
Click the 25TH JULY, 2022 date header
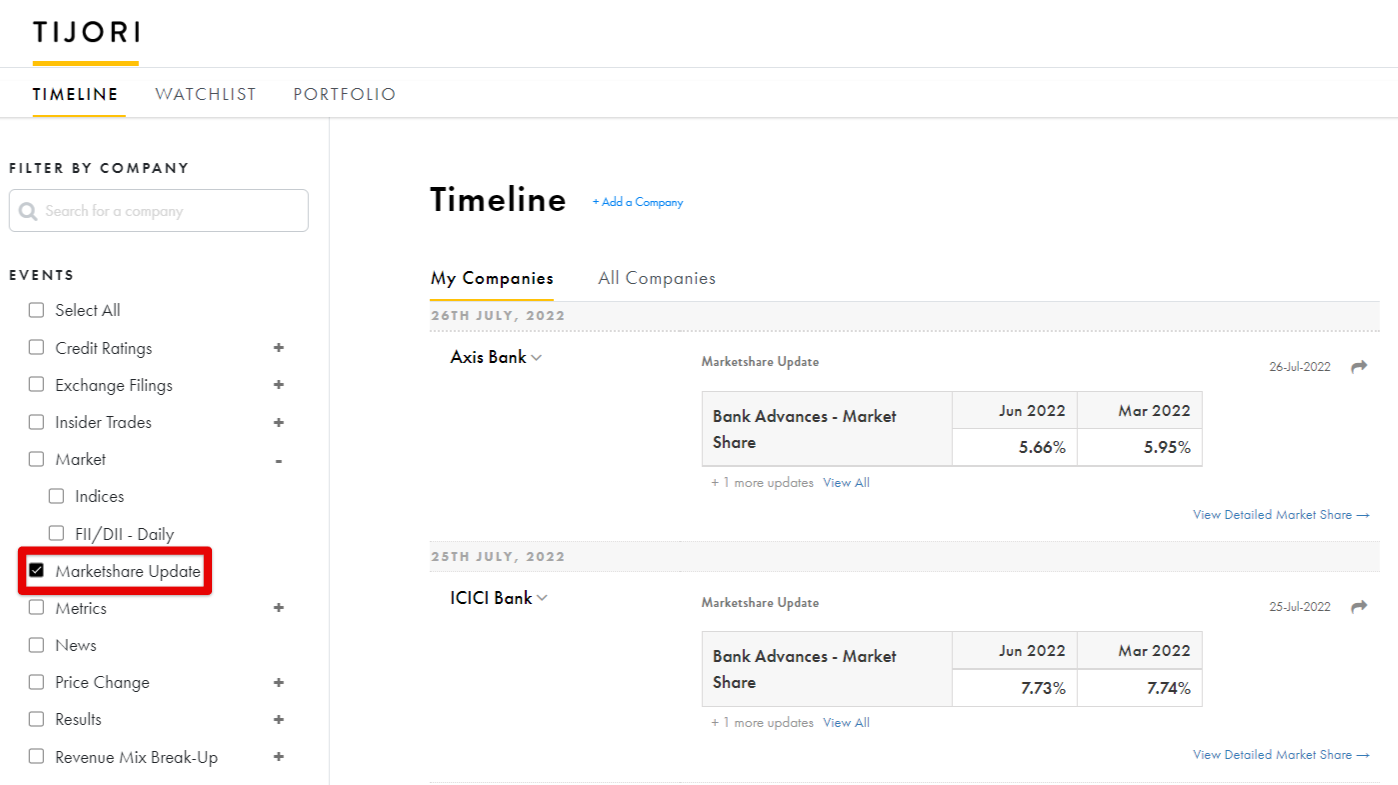point(498,556)
